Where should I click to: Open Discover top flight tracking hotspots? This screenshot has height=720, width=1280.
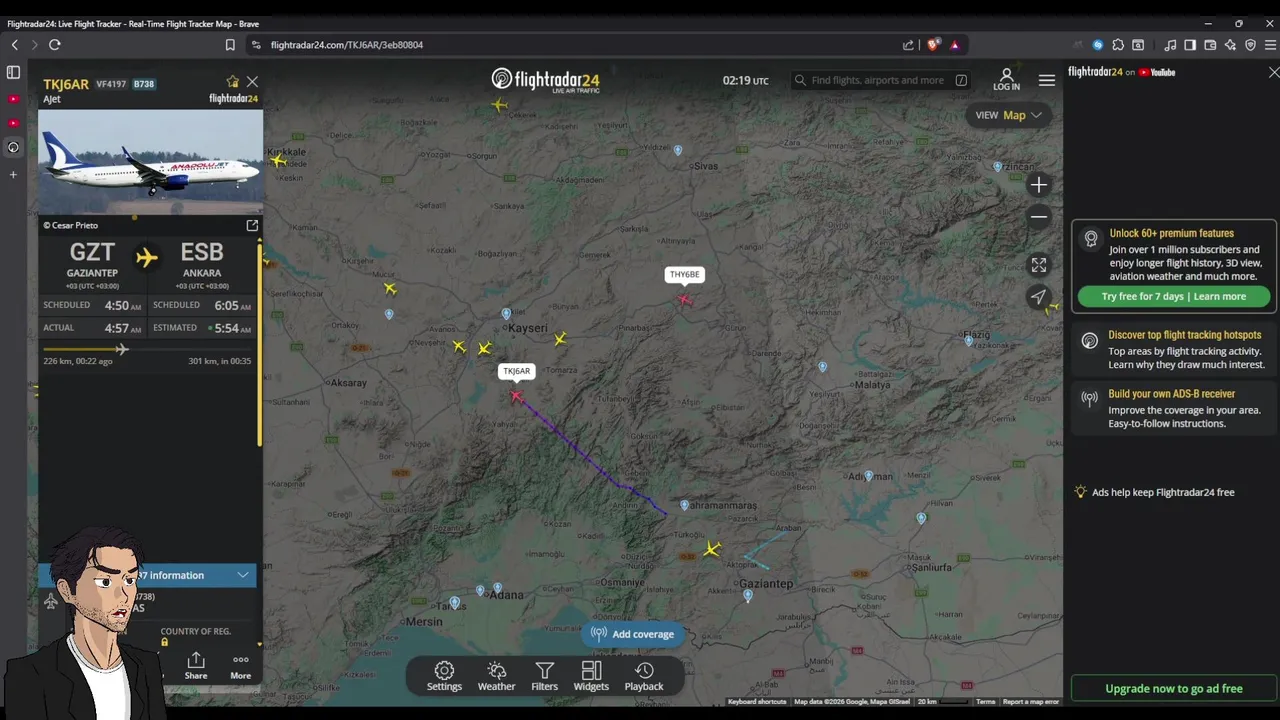coord(1174,350)
